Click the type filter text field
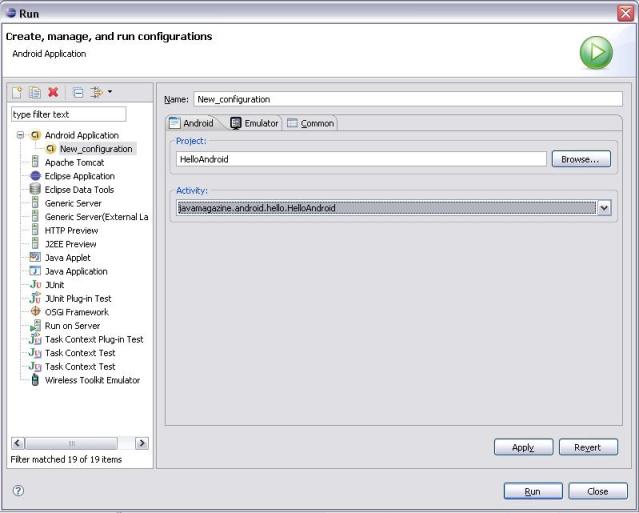Image resolution: width=639 pixels, height=513 pixels. [68, 115]
